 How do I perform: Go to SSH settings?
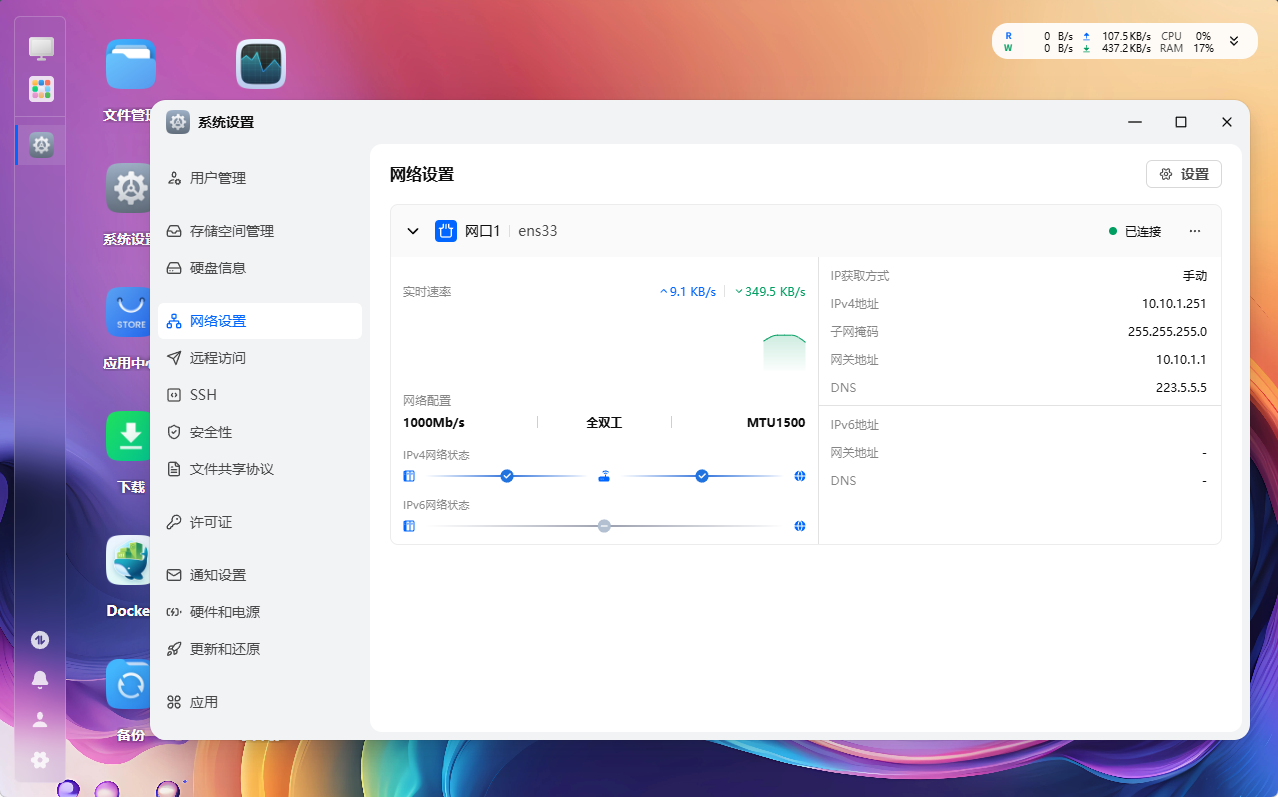[x=203, y=395]
